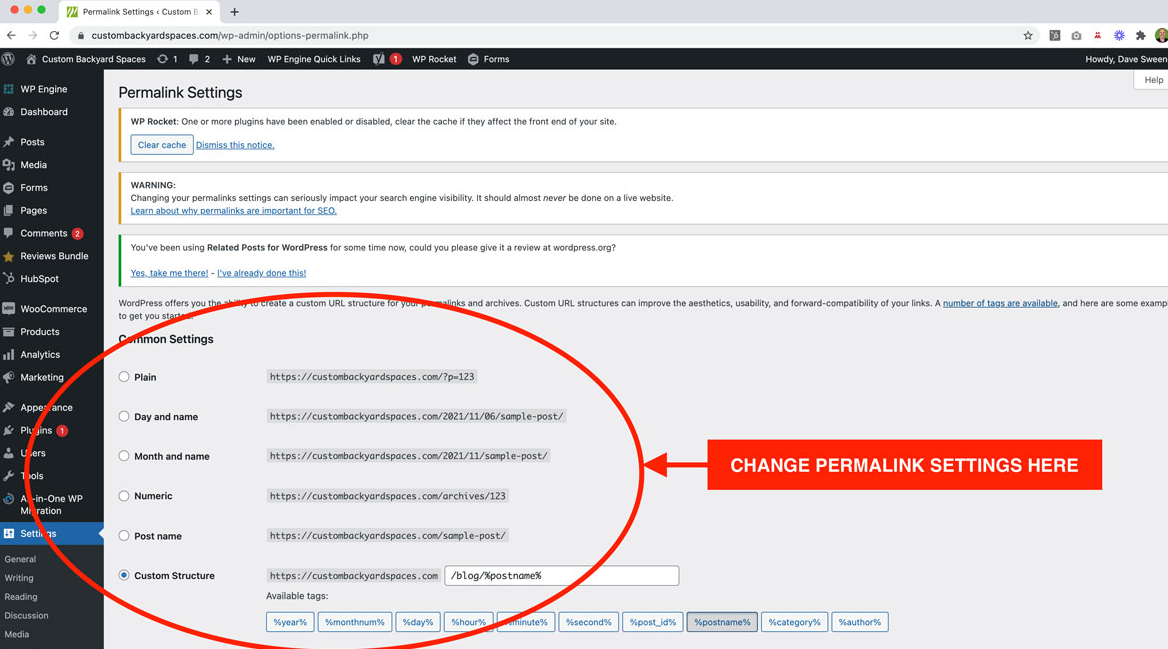
Task: Bookmark this page with the star icon
Action: coord(1027,36)
